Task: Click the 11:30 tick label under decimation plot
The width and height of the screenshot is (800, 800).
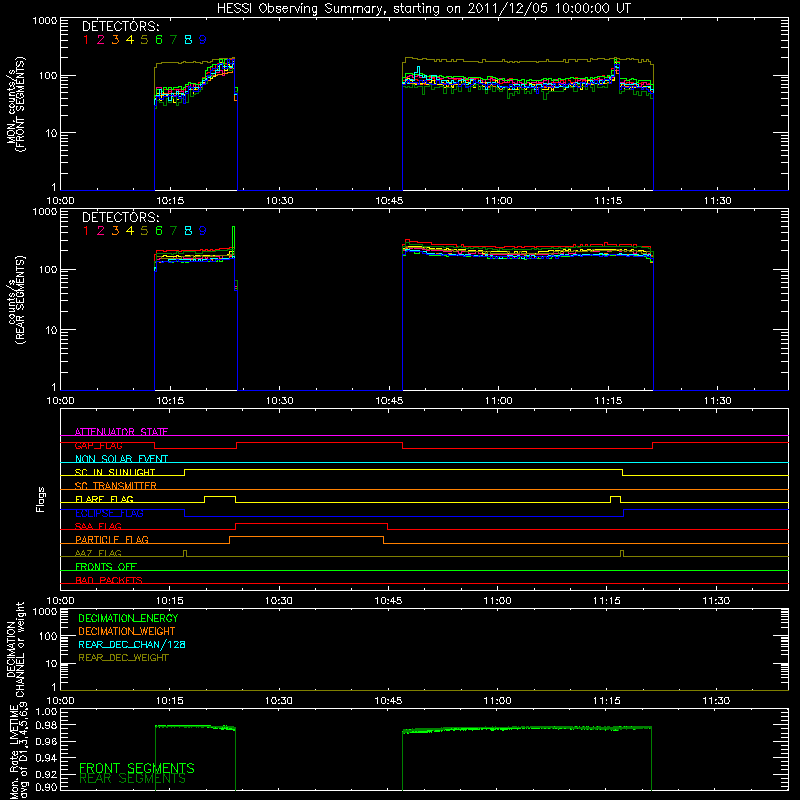Action: pos(716,701)
